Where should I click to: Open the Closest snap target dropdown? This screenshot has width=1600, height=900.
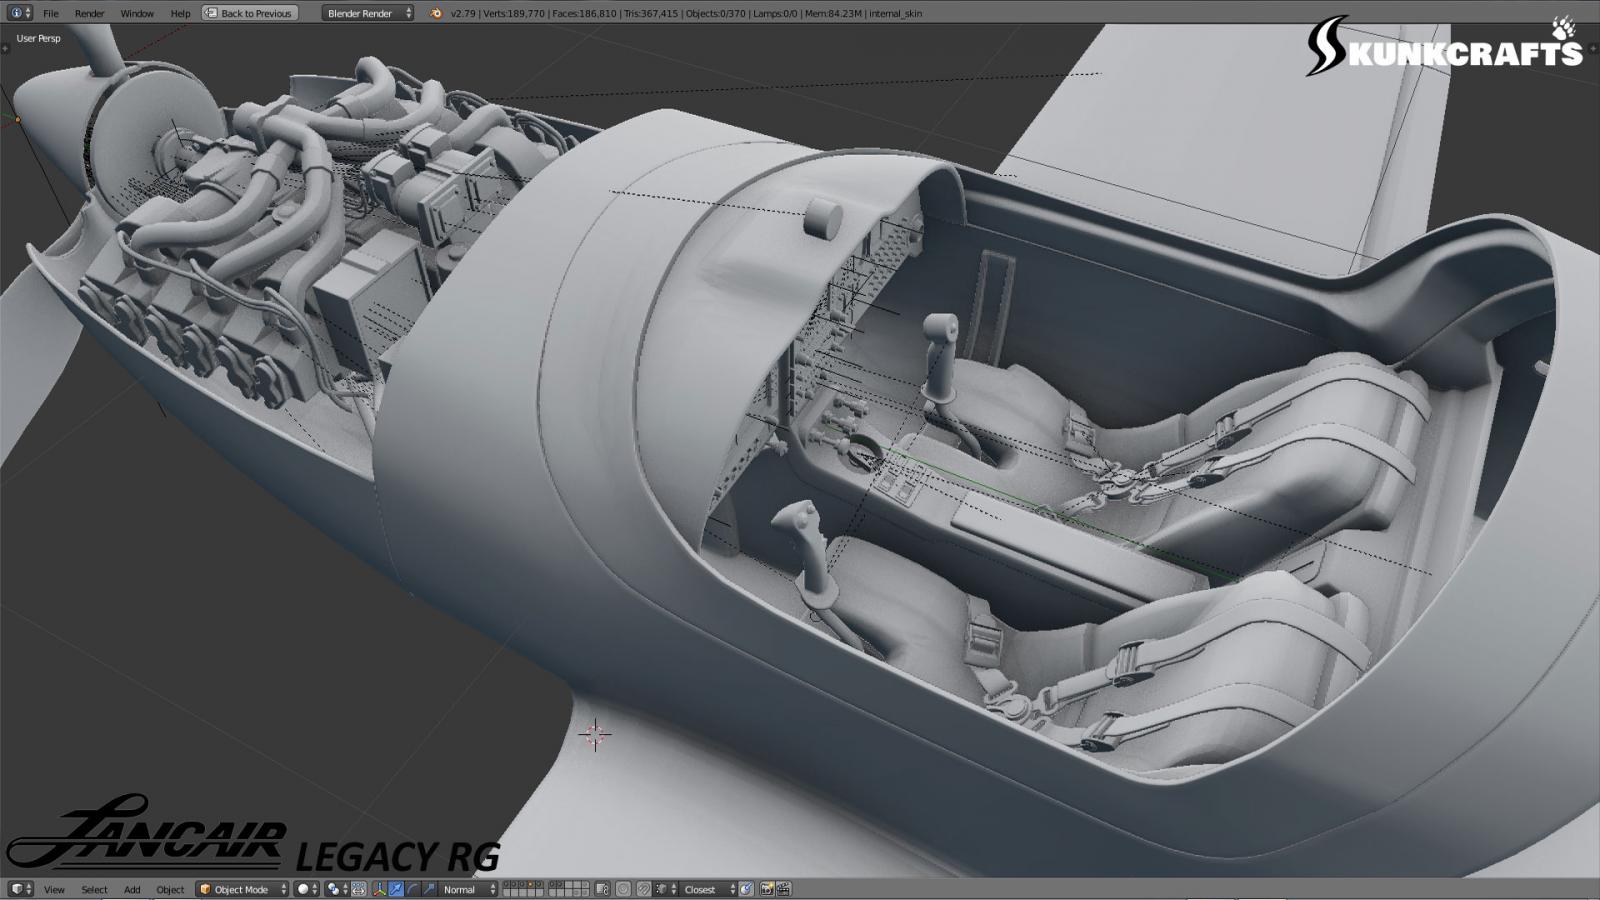707,889
